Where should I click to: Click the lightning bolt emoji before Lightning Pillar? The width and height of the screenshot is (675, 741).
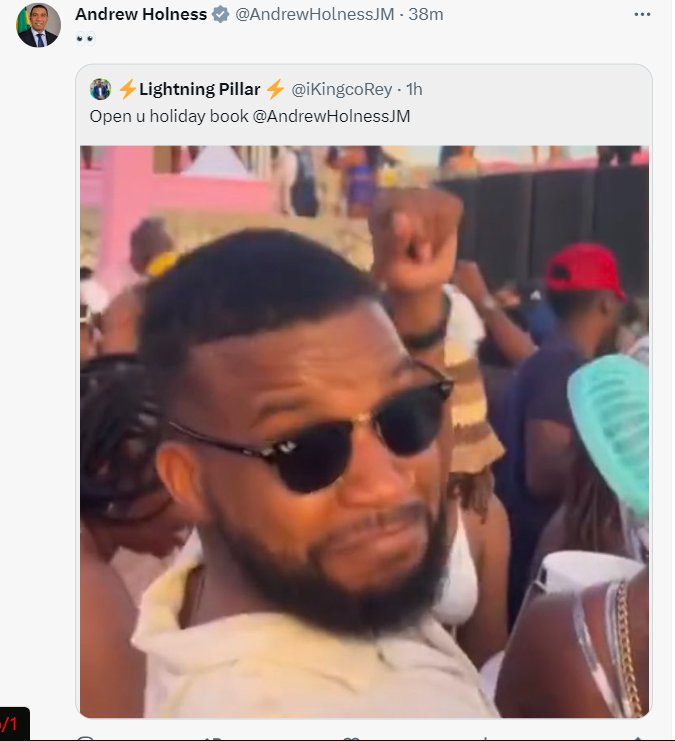128,89
